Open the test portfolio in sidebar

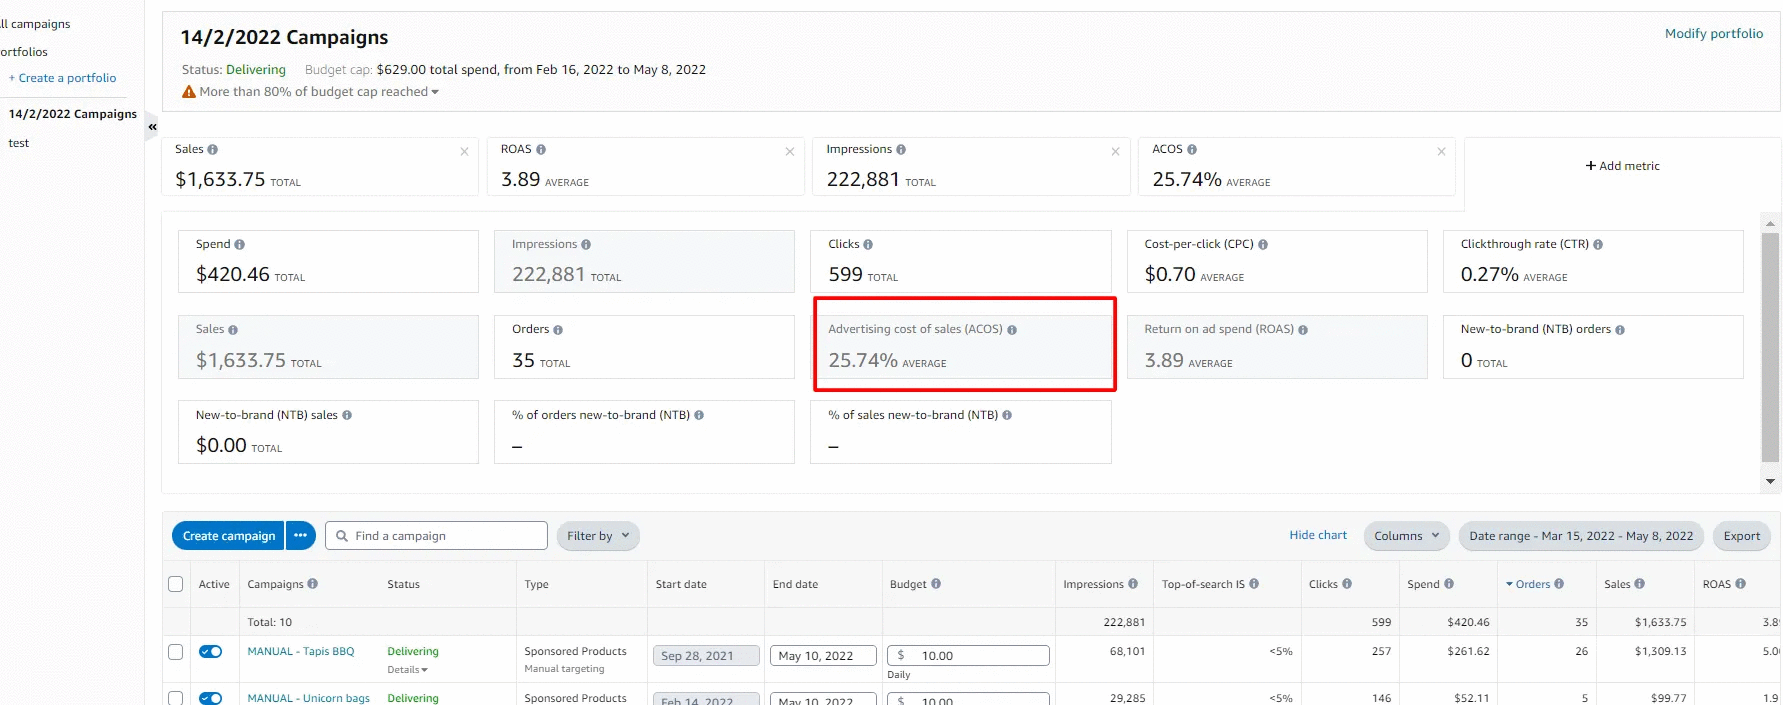(x=19, y=143)
